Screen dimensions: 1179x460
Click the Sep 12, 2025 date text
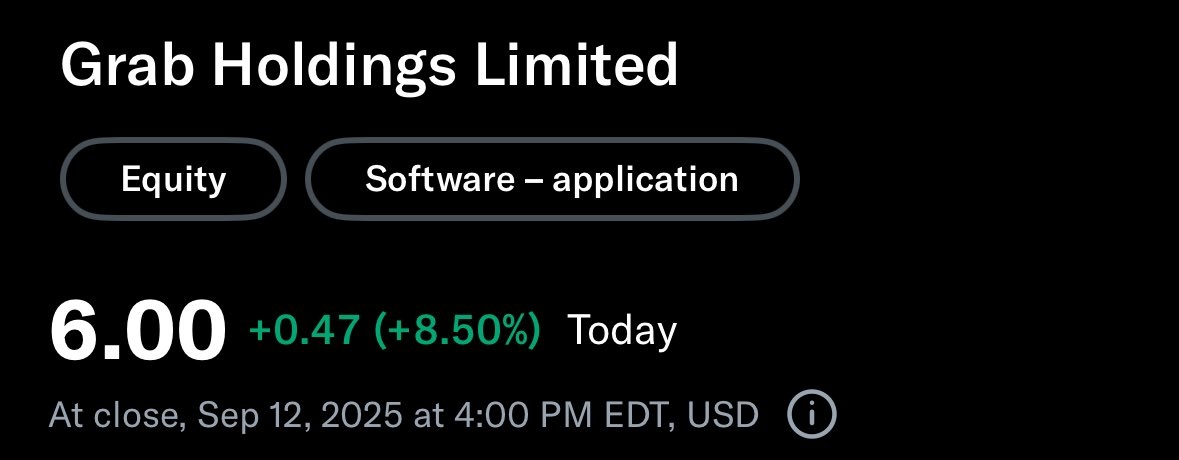(x=300, y=416)
